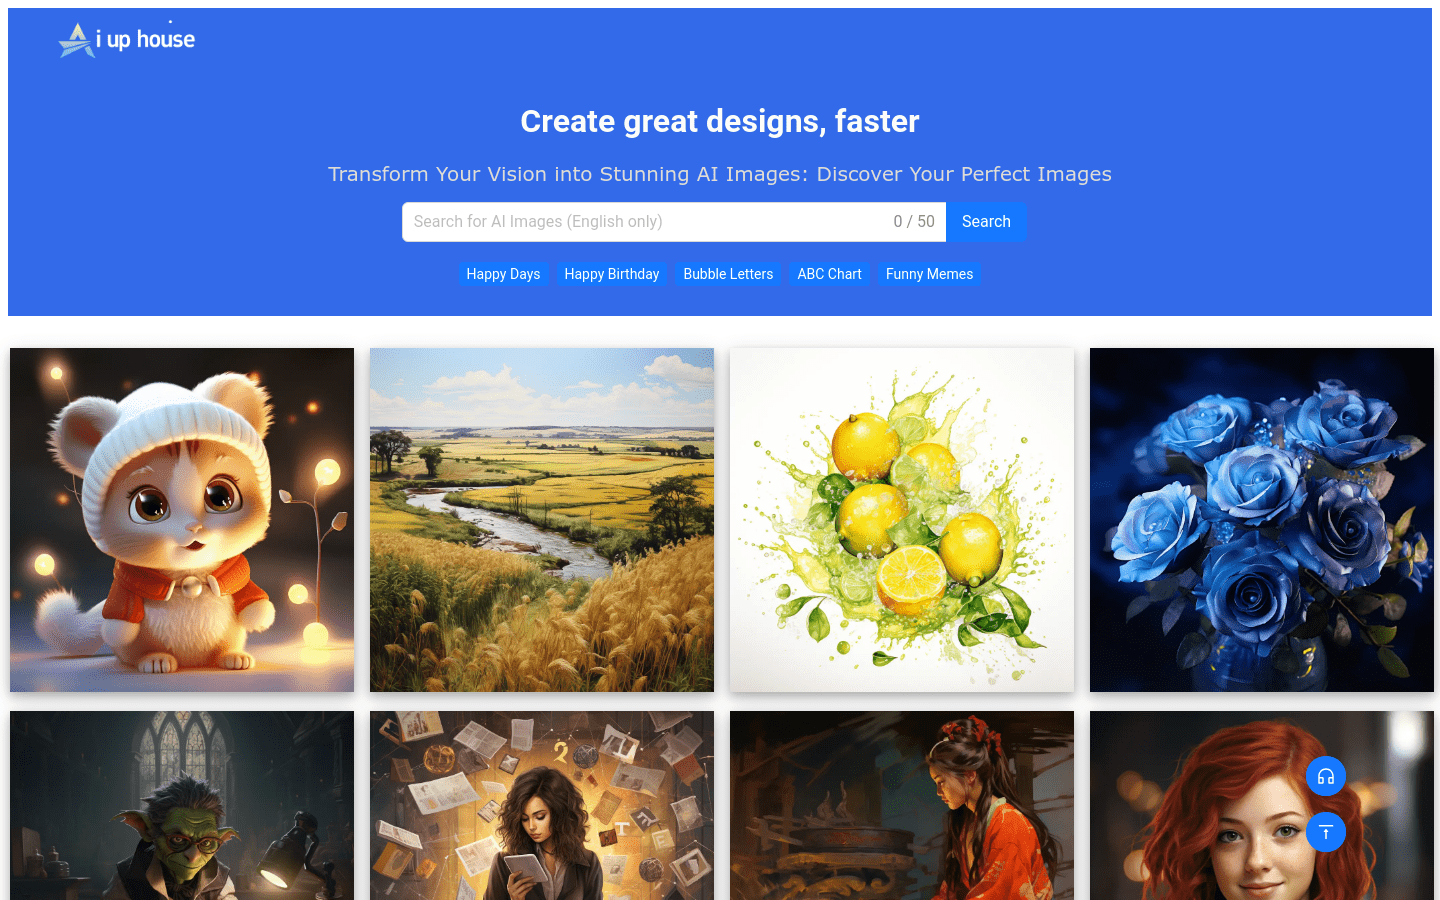Viewport: 1440px width, 900px height.
Task: Click the 'Create great designs, faster' heading
Action: pos(720,121)
